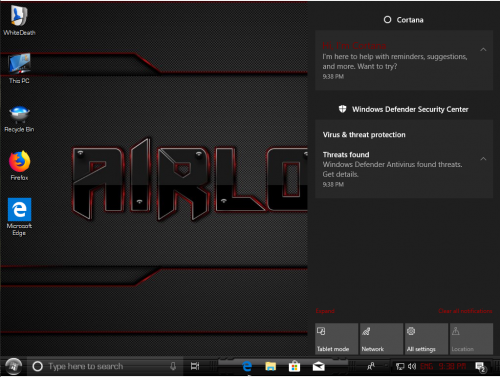Click the 9:38 PM taskbar clock
This screenshot has width=500, height=377.
452,367
